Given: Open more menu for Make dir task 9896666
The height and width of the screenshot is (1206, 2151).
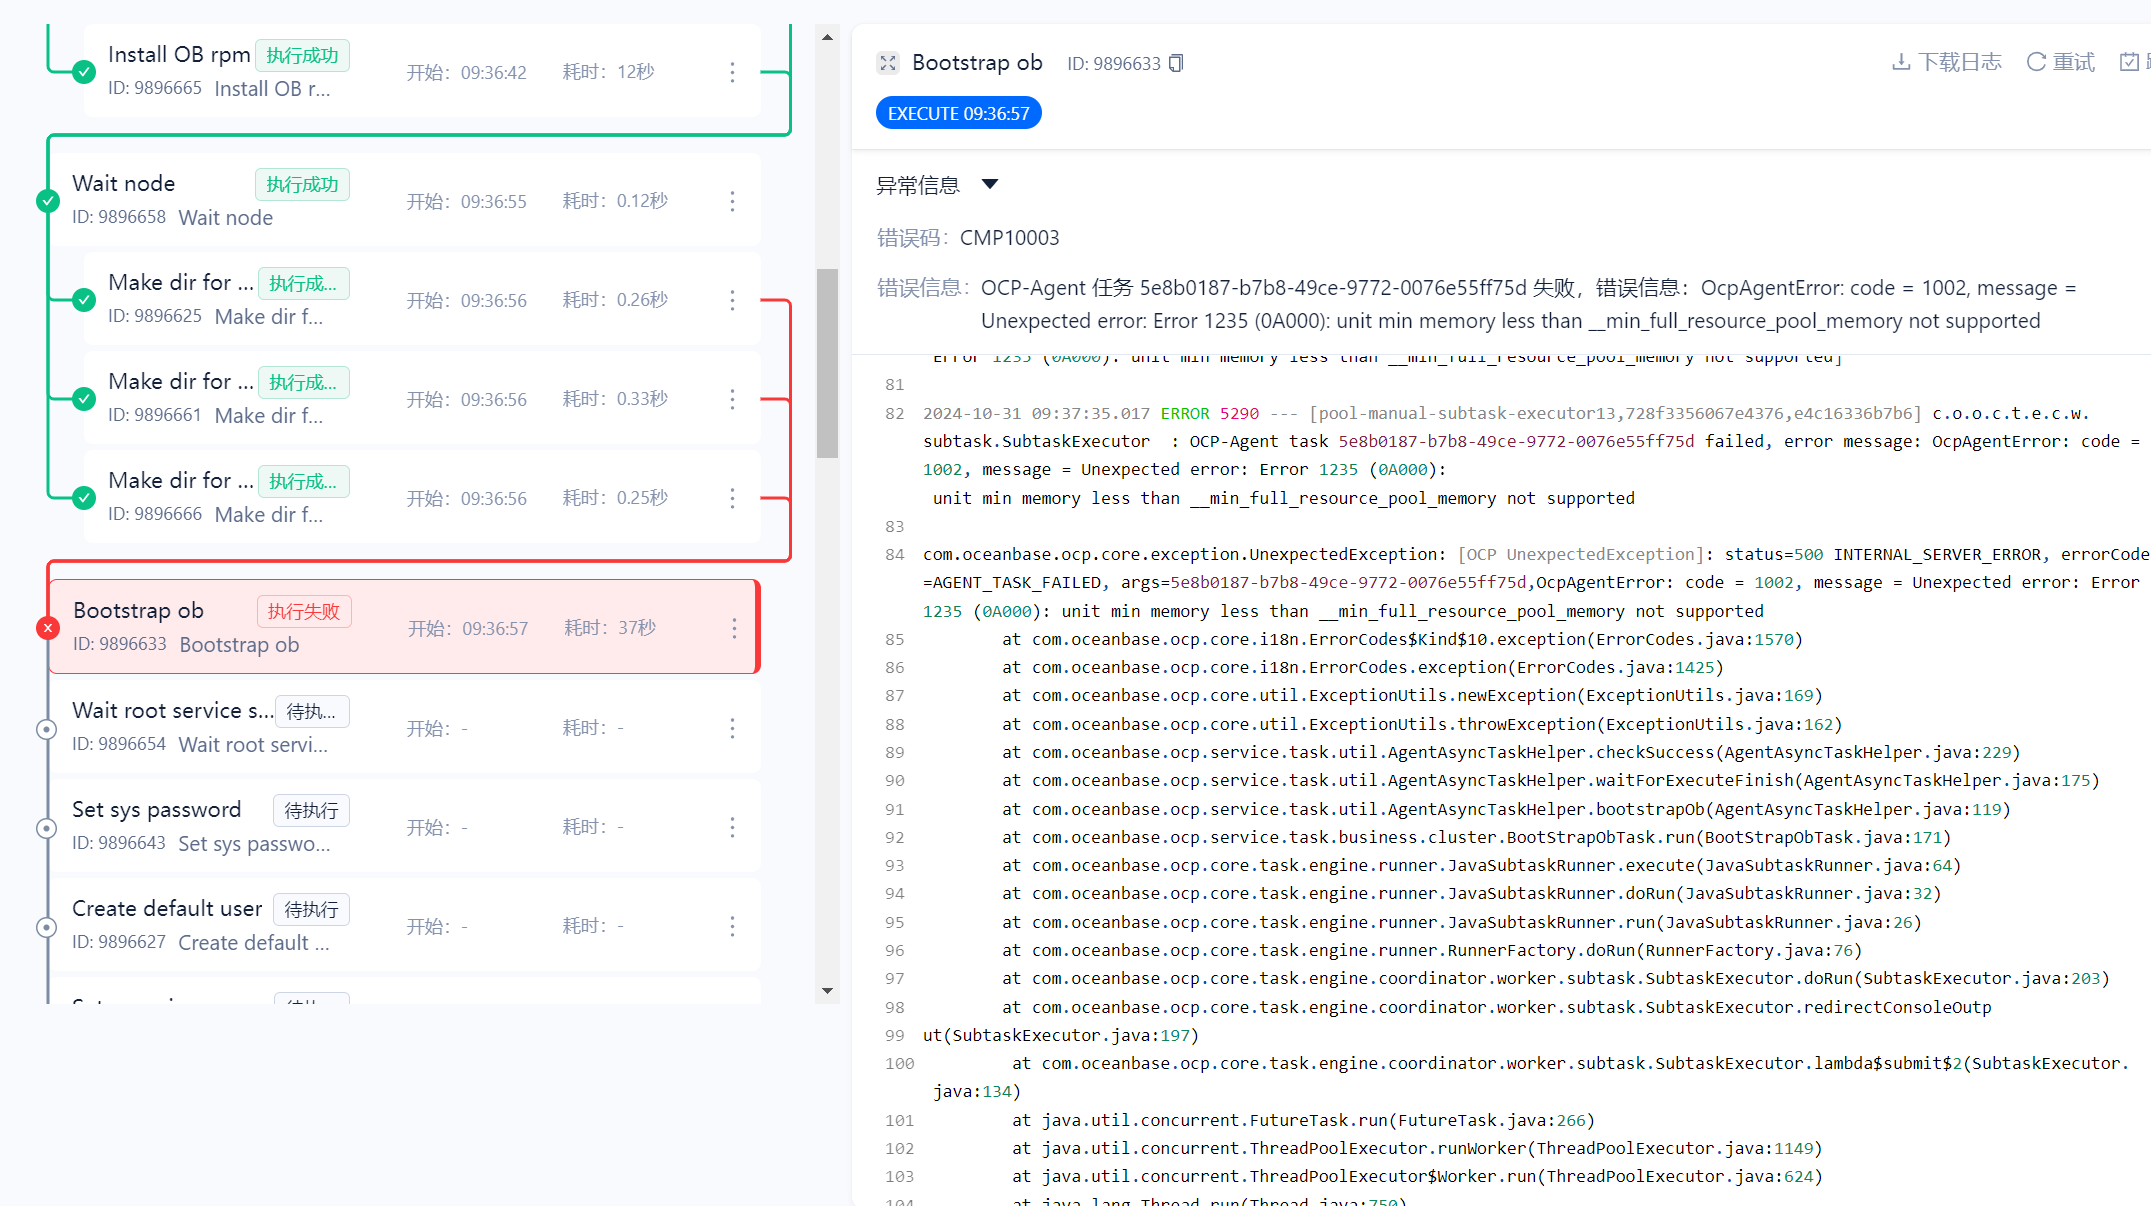Looking at the screenshot, I should pyautogui.click(x=732, y=498).
